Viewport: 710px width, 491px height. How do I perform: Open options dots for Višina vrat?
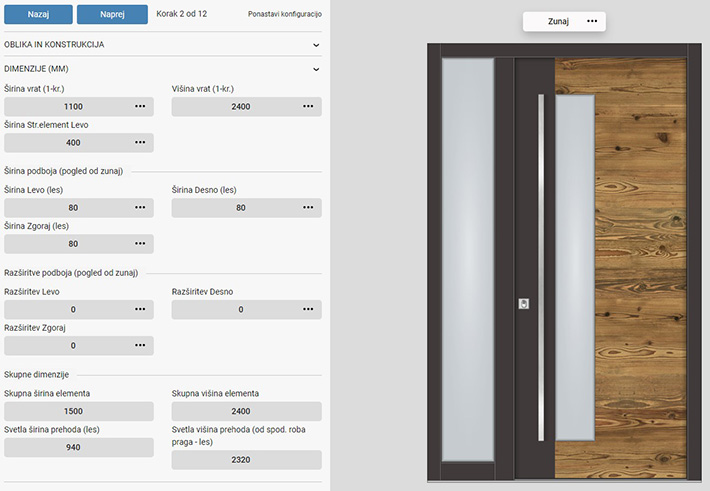tap(307, 106)
